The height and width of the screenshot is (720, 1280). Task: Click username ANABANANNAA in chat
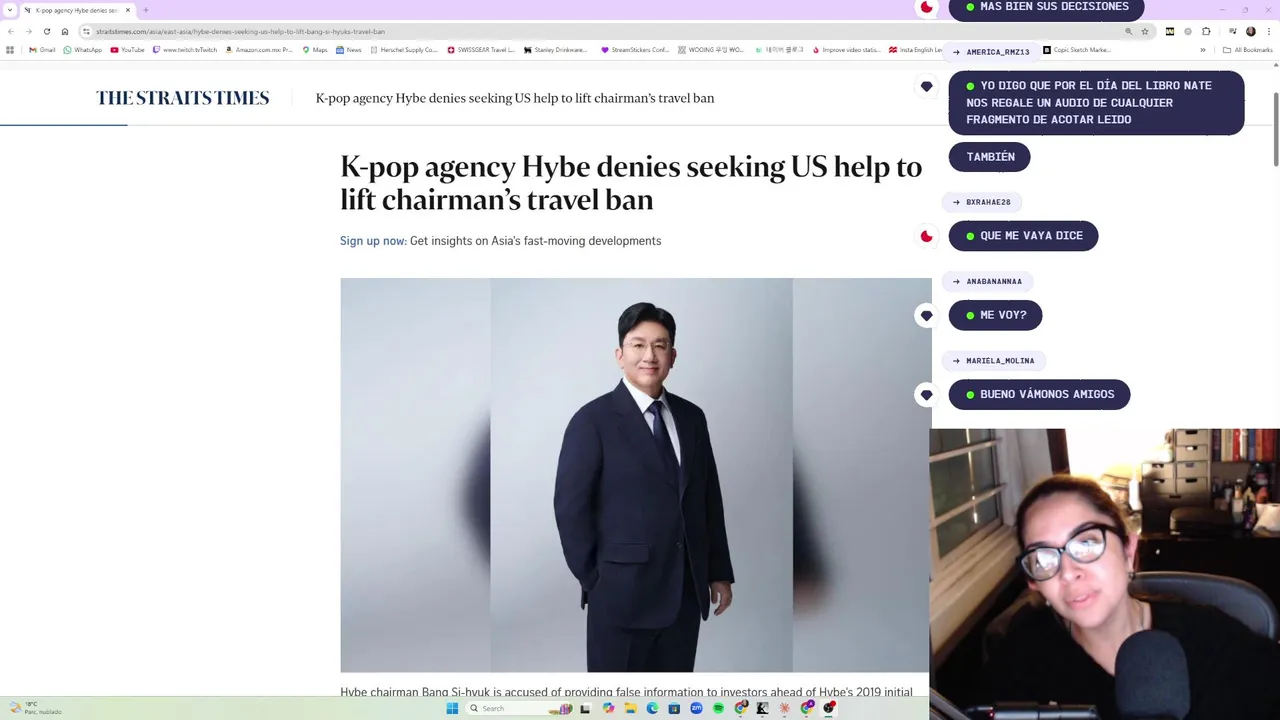pyautogui.click(x=994, y=282)
